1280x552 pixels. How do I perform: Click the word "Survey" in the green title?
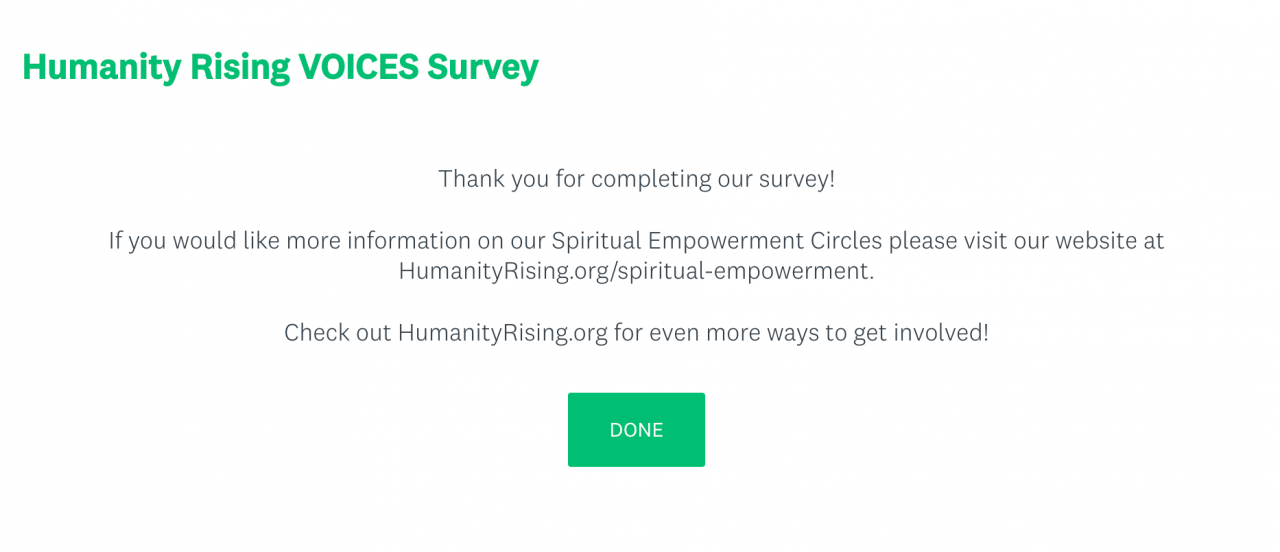[x=483, y=67]
